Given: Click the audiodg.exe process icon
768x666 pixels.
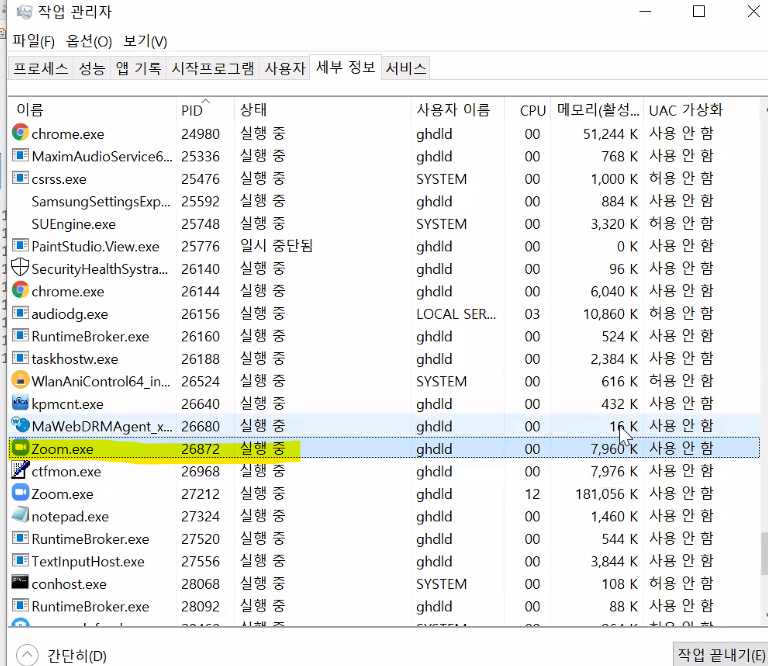Looking at the screenshot, I should pos(20,313).
